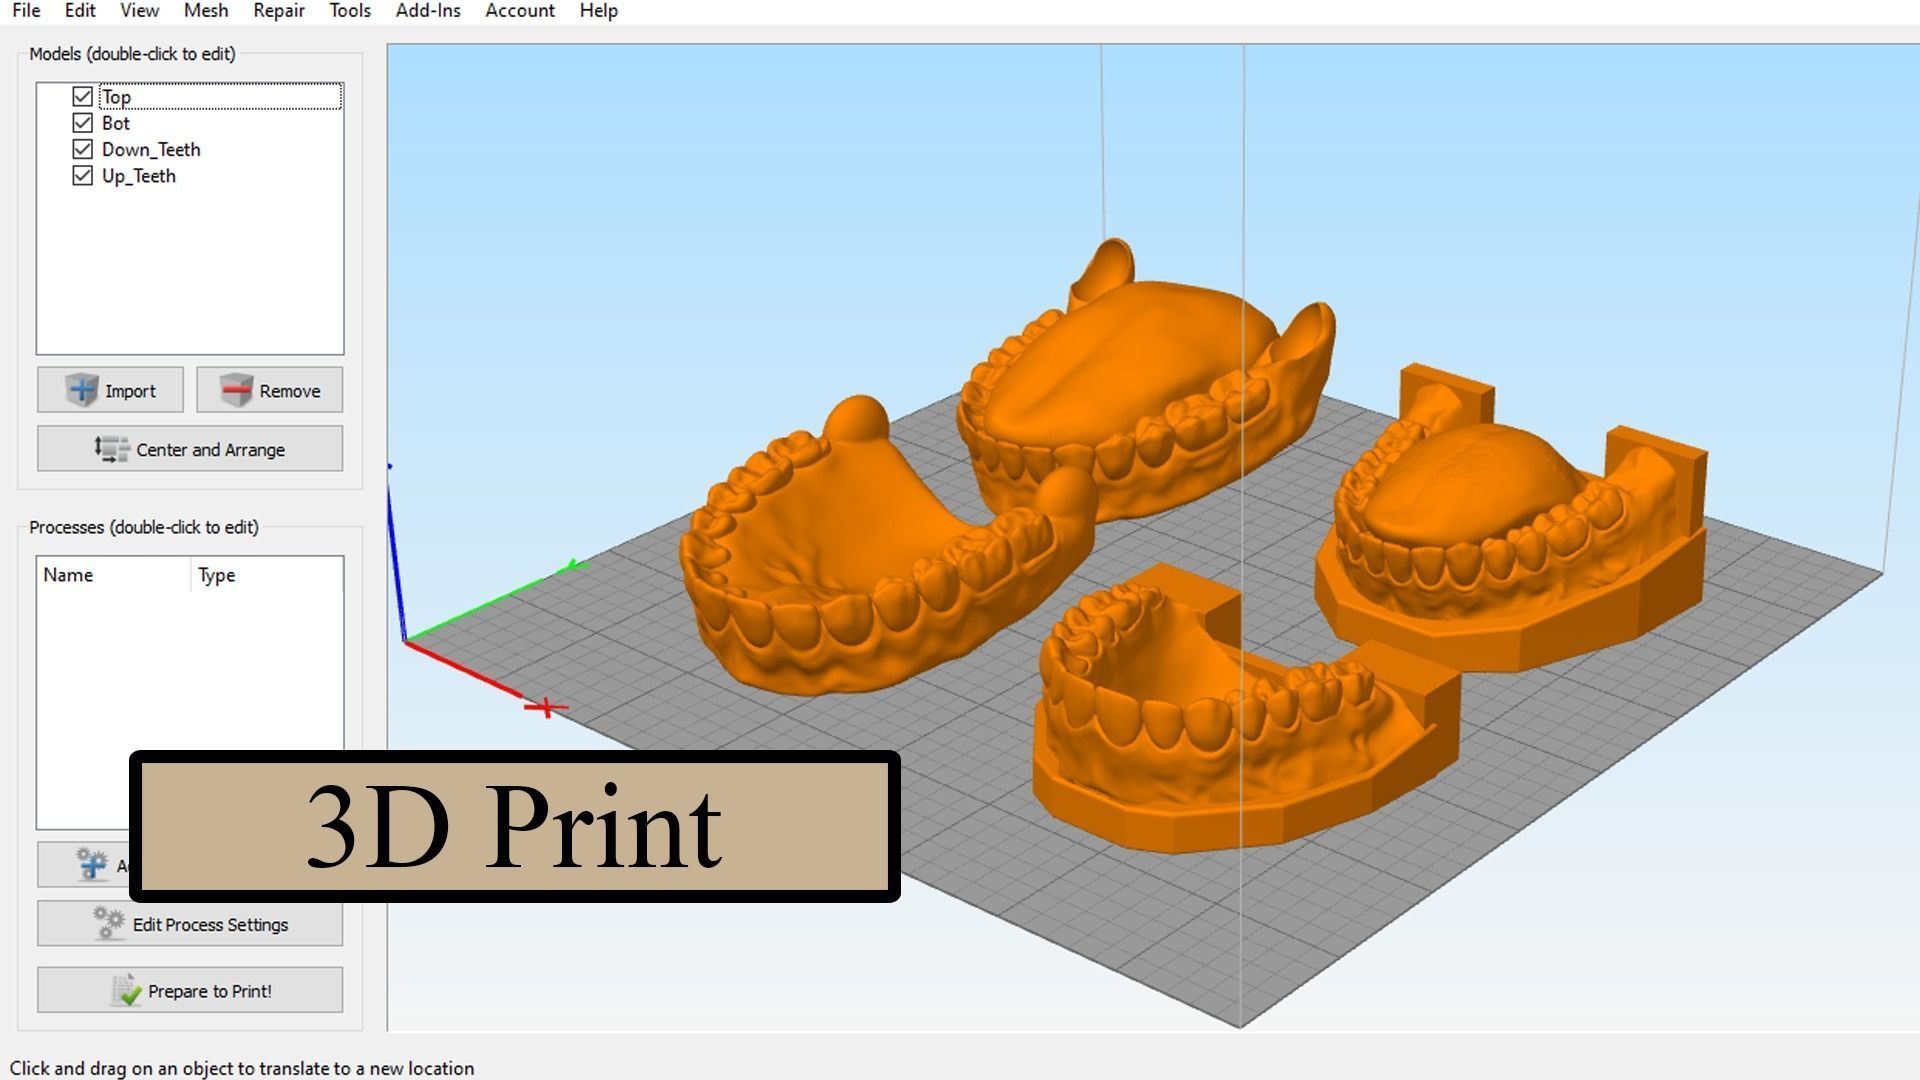Image resolution: width=1920 pixels, height=1080 pixels.
Task: Click the Edit Process Settings gears icon
Action: click(x=109, y=923)
